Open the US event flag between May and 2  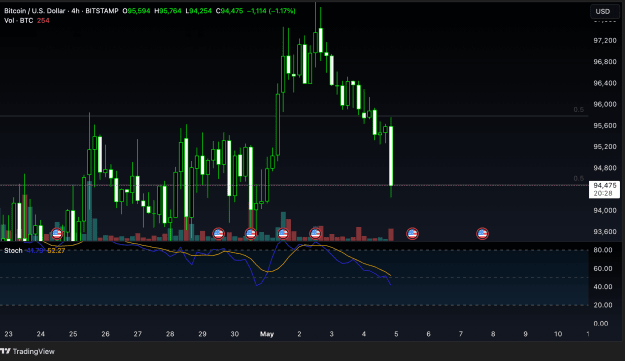pos(283,233)
